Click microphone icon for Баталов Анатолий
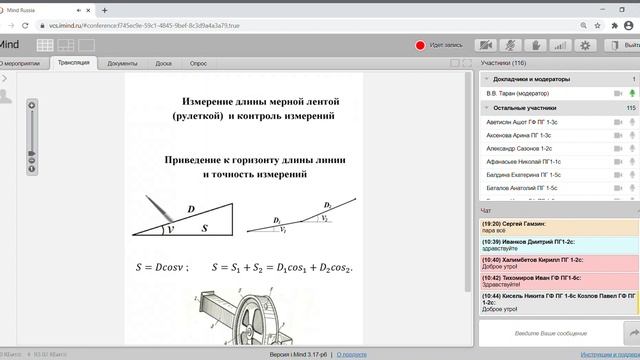The image size is (640, 360). 632,188
